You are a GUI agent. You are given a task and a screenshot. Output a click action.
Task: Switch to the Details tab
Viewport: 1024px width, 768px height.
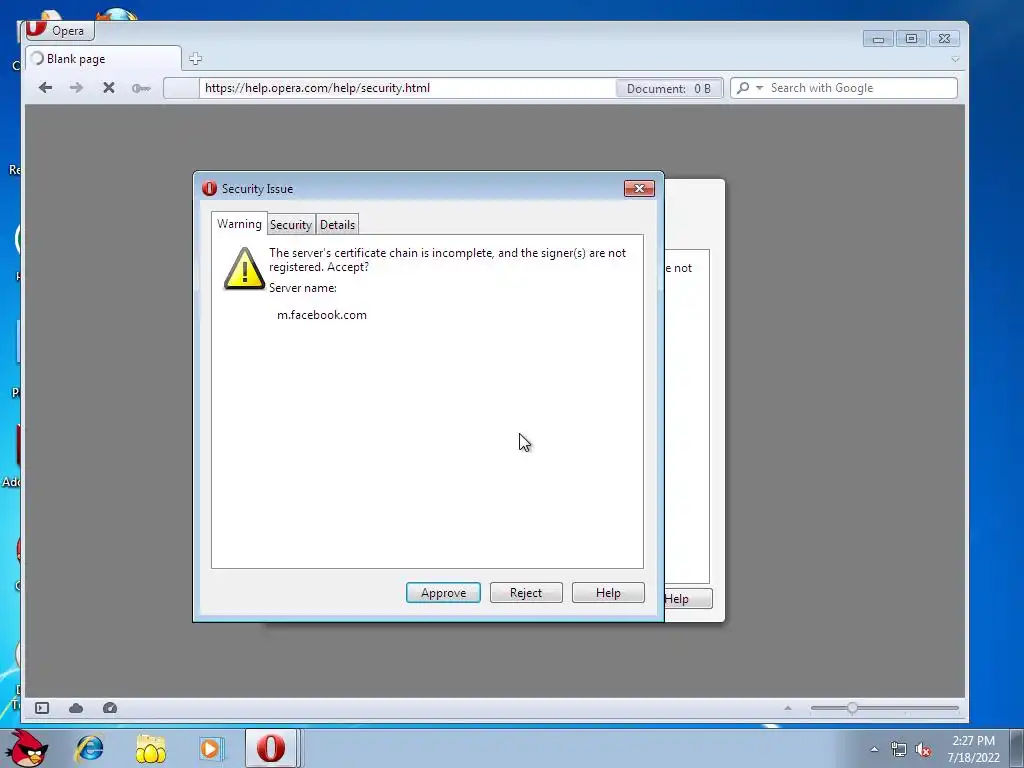click(338, 225)
